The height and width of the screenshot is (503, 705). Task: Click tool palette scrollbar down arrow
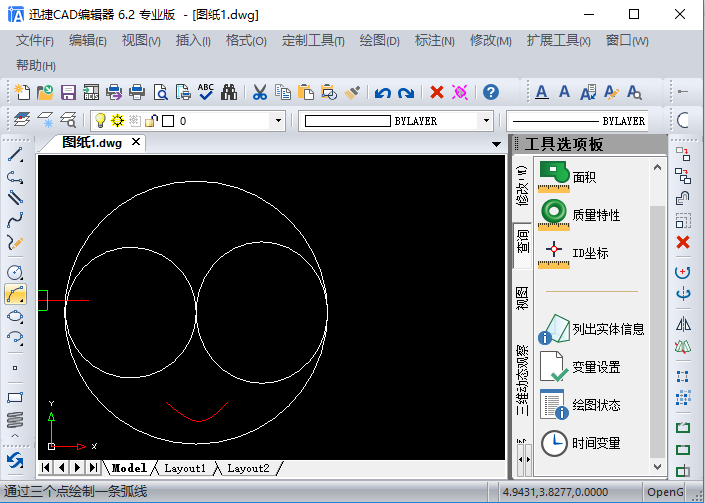tap(657, 467)
